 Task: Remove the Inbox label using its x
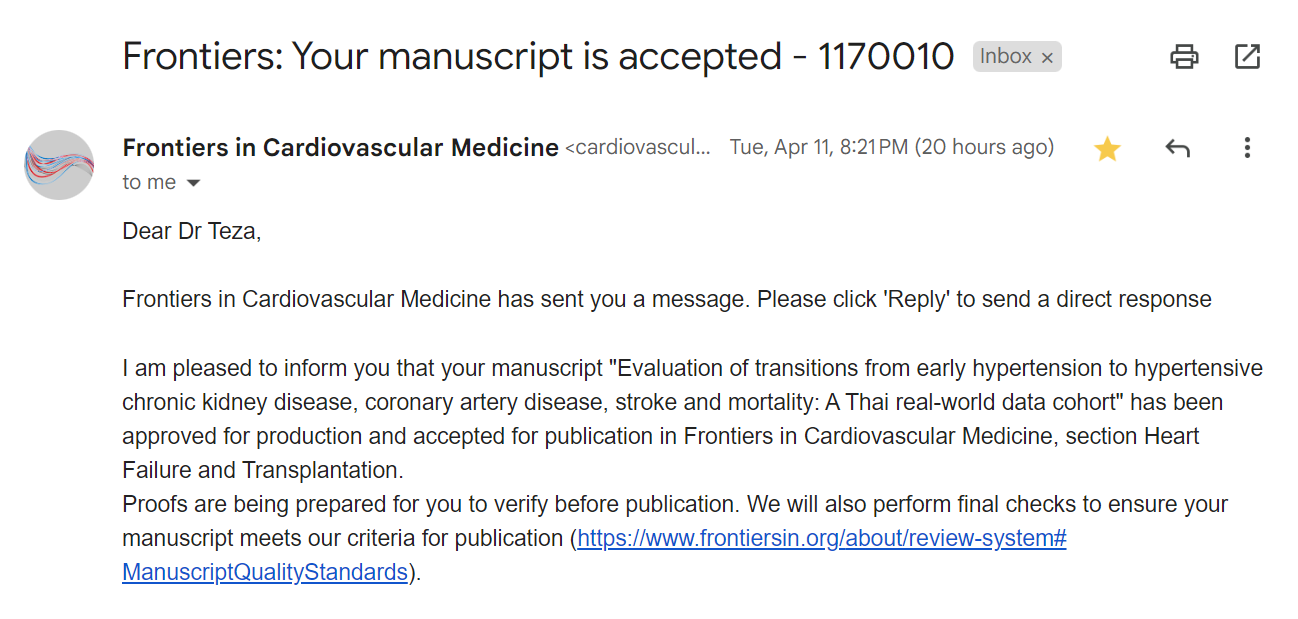(x=1047, y=58)
